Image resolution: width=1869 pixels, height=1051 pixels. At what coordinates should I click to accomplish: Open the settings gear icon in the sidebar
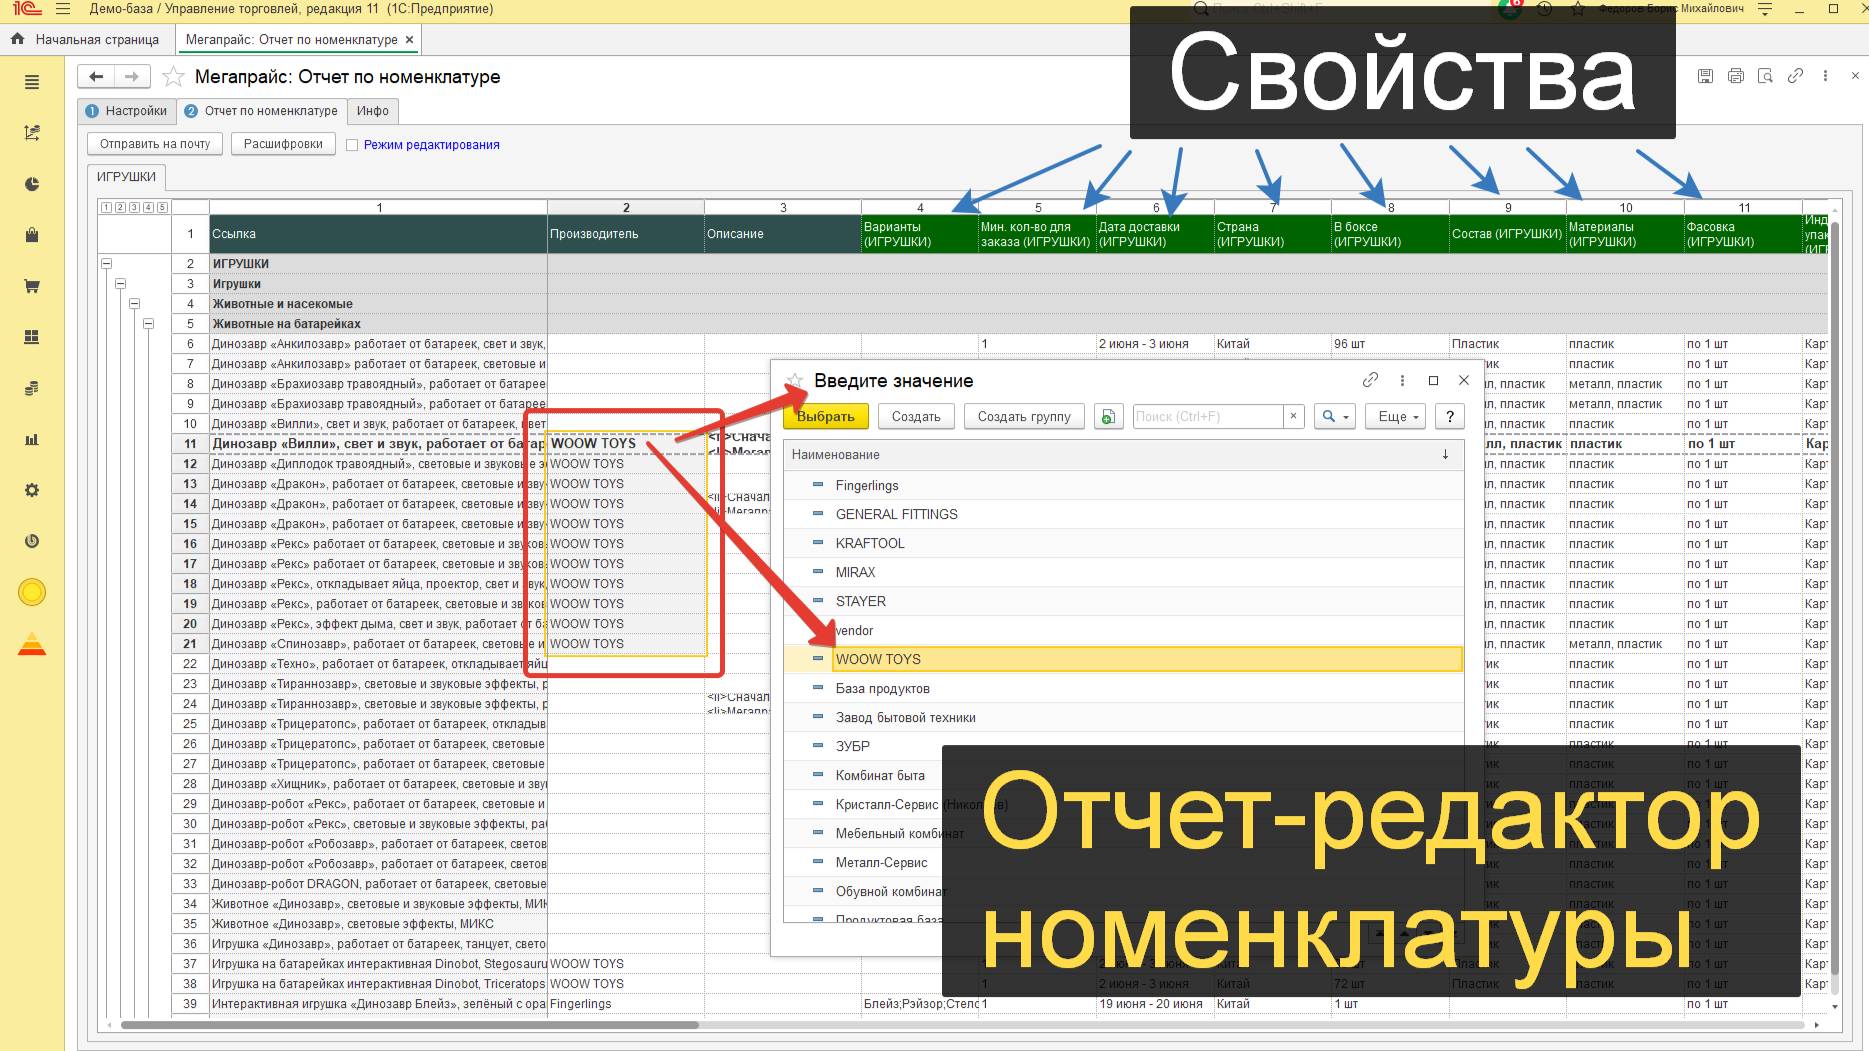coord(32,489)
